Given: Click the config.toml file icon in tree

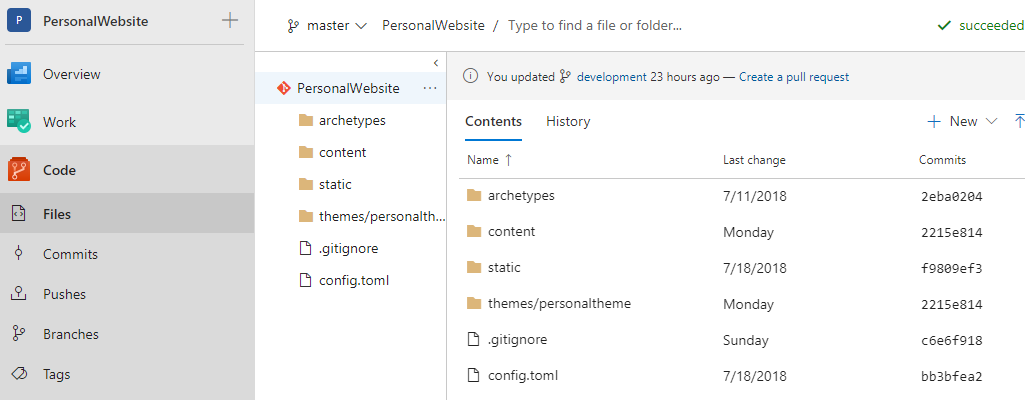Looking at the screenshot, I should click(305, 280).
